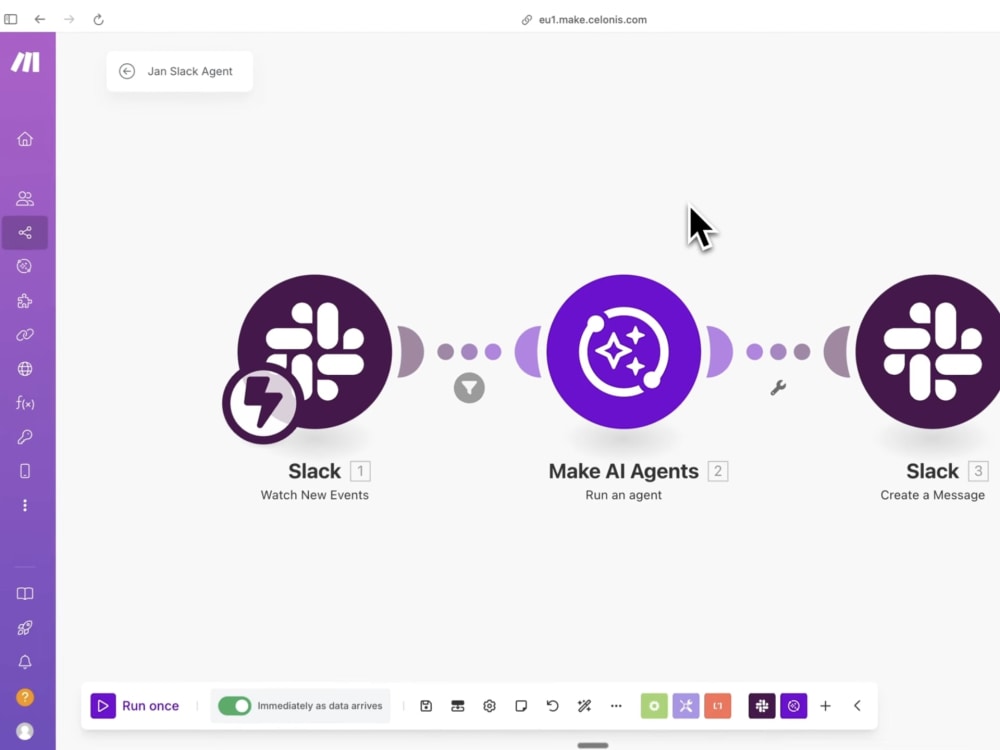1000x750 pixels.
Task: Open the AI Agents sidebar icon
Action: click(x=25, y=267)
